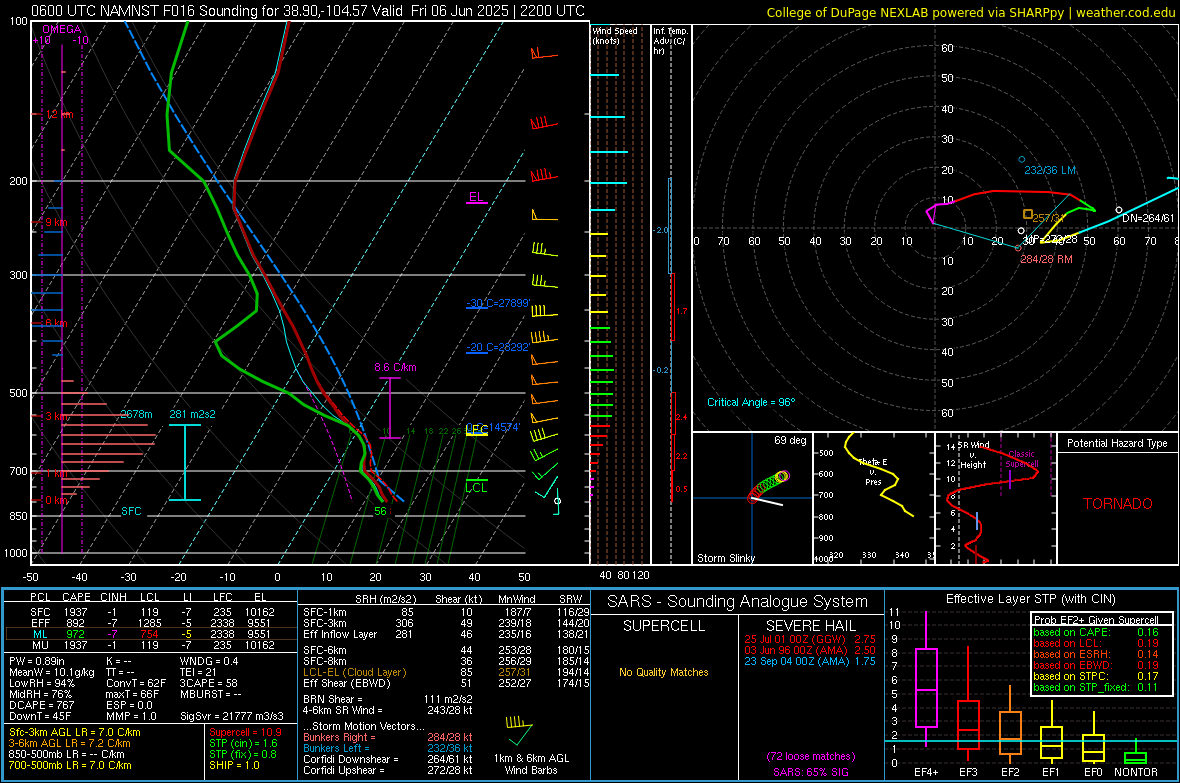Click the Theta-E v. Pres label

point(873,472)
